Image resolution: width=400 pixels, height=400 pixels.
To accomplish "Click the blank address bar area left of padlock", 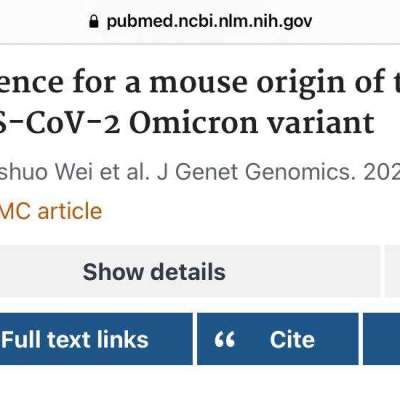I will [44, 22].
